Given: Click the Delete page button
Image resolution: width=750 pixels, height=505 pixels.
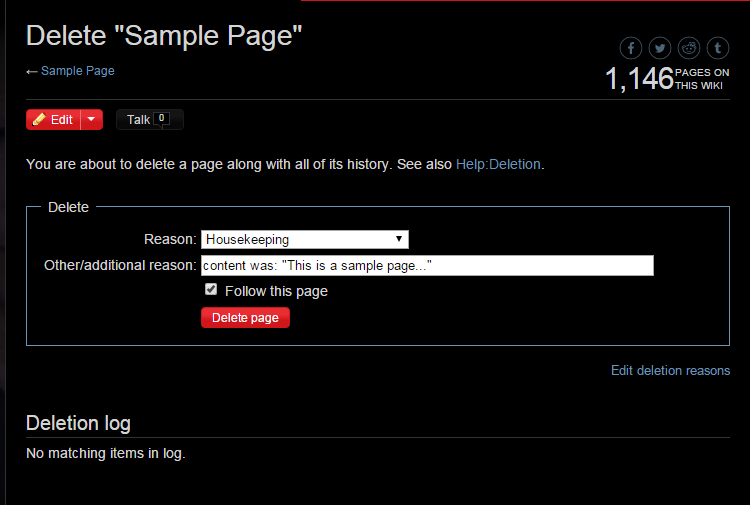Looking at the screenshot, I should 245,318.
